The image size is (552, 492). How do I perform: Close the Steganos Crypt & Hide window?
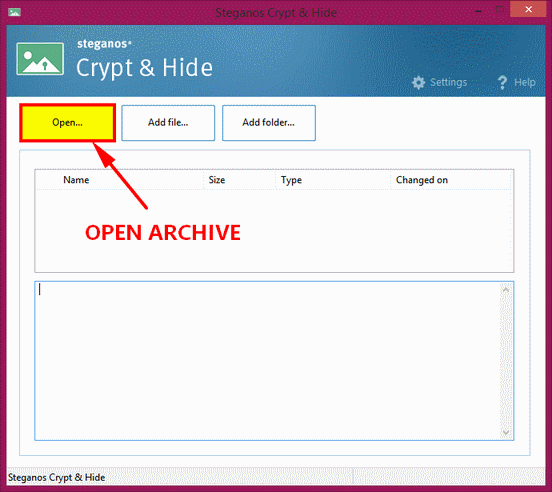pos(528,10)
